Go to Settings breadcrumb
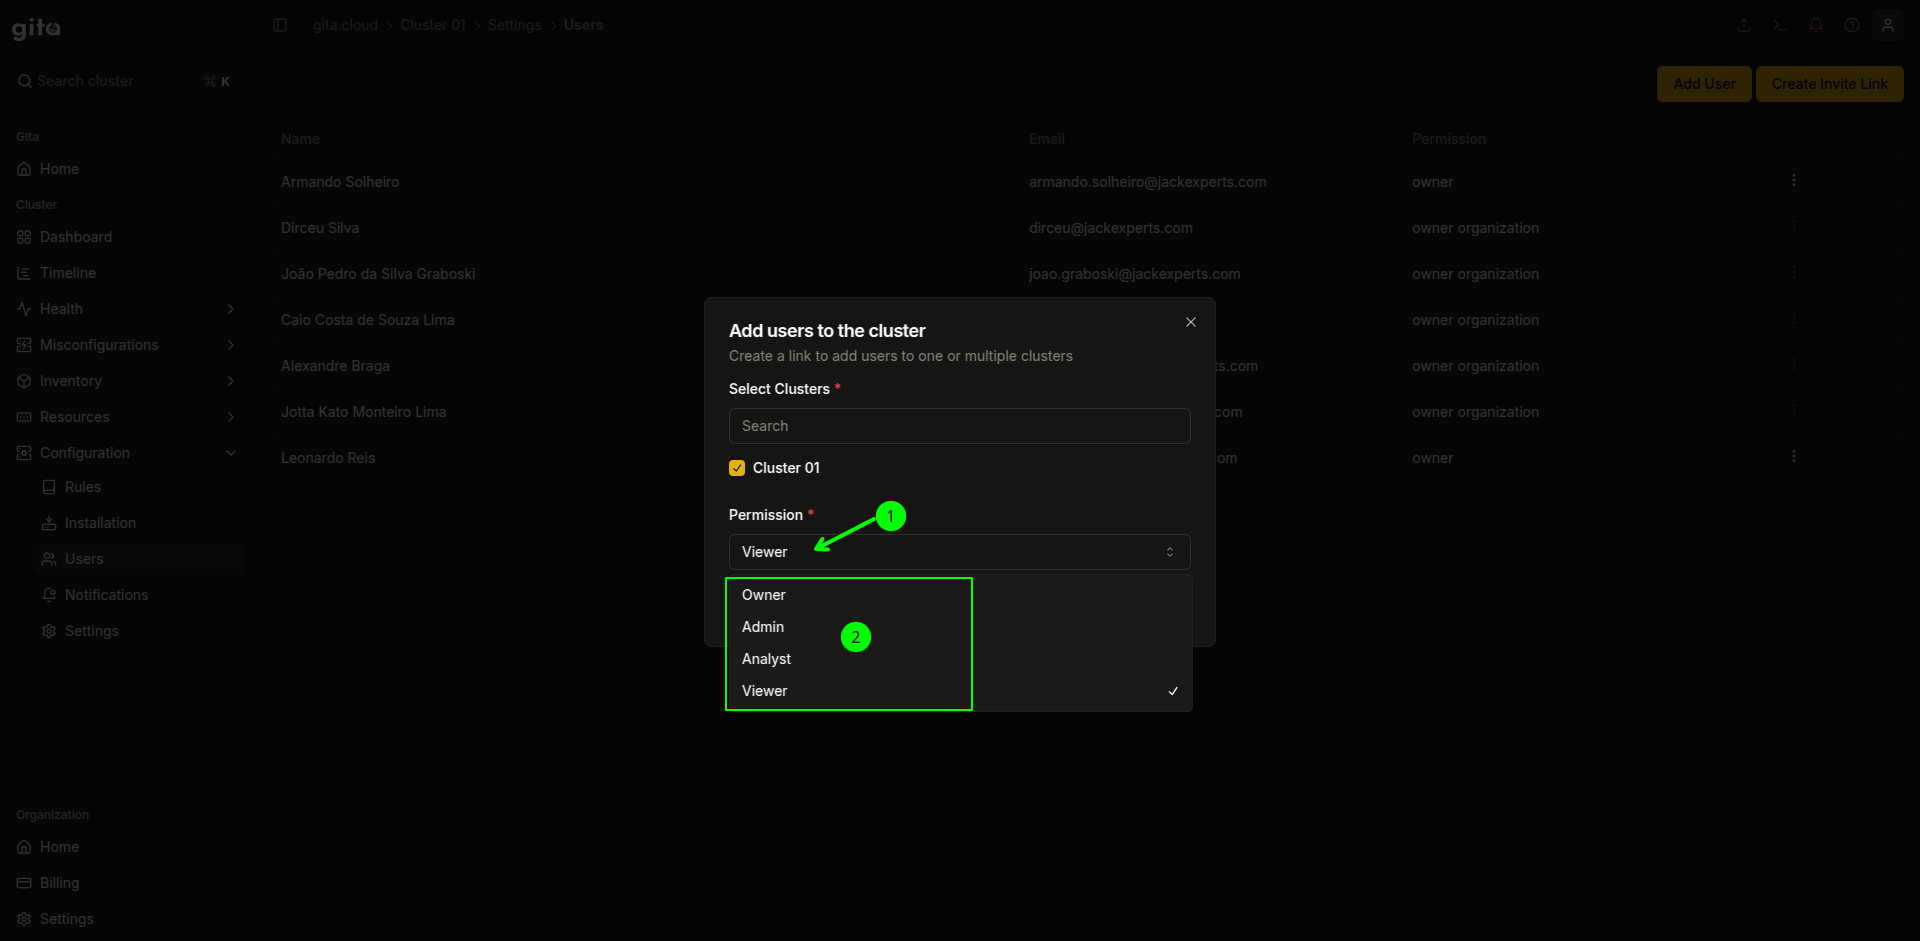 pyautogui.click(x=514, y=25)
